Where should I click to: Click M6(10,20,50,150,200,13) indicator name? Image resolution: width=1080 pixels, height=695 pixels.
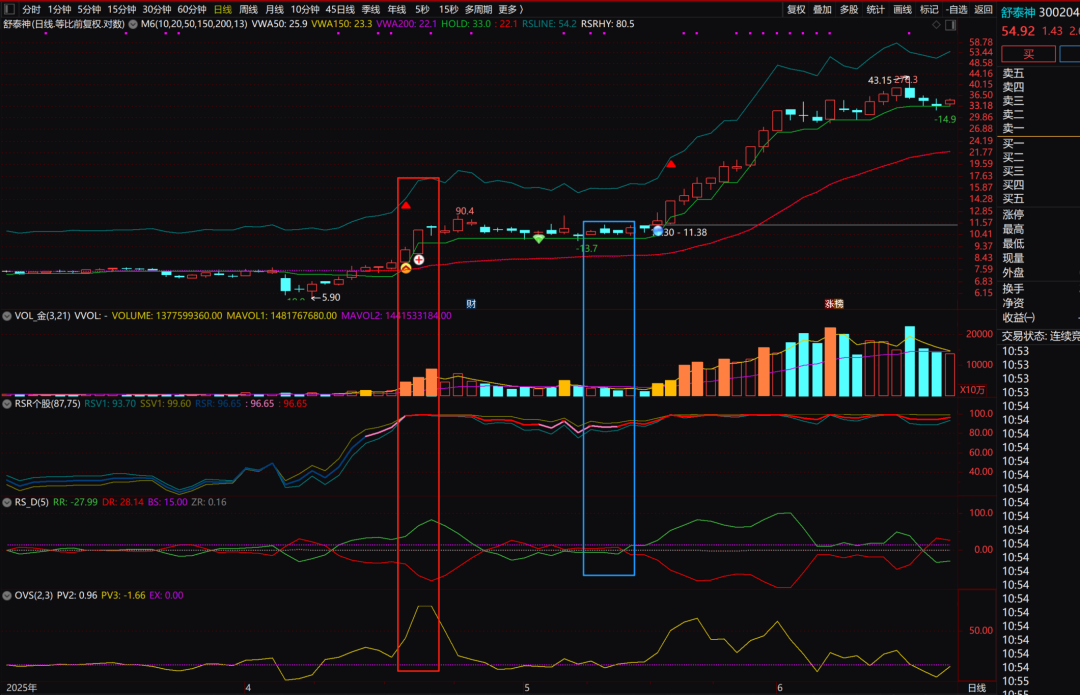(x=194, y=24)
